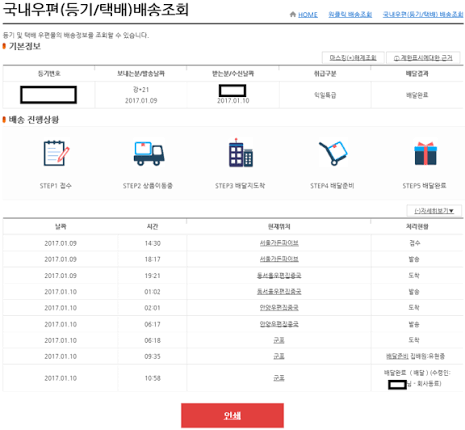Click the 18:17 time cell
Viewport: 465px width, 430px height.
(152, 259)
